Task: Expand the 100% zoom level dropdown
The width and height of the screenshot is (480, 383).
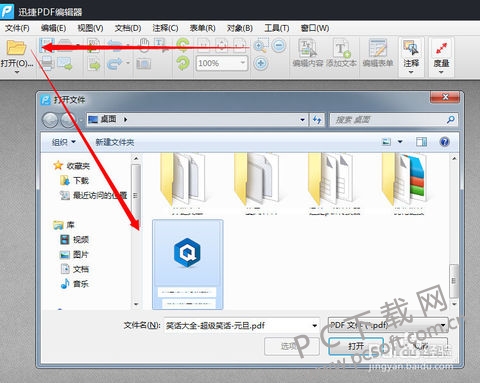Action: pyautogui.click(x=243, y=63)
